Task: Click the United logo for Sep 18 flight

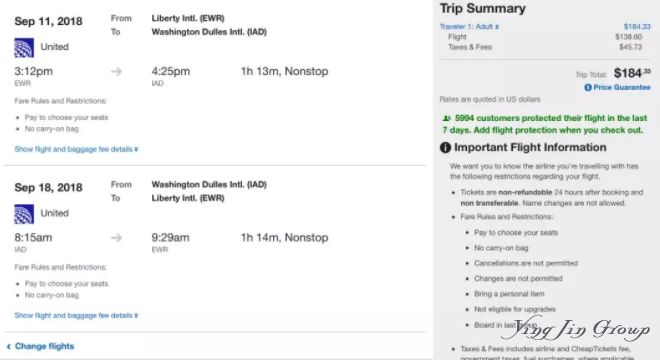Action: (24, 214)
